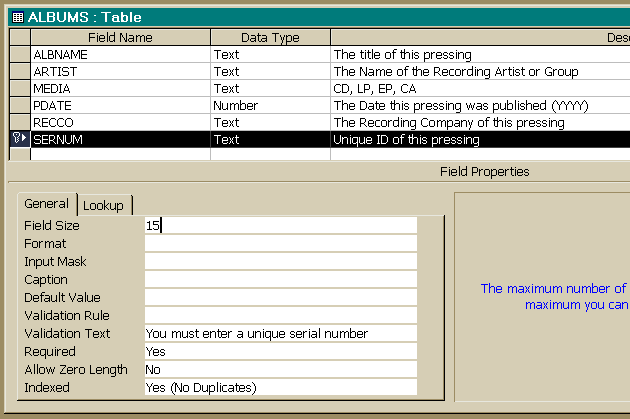Click the Data Type cell for RECCO
Image resolution: width=630 pixels, height=419 pixels.
[270, 123]
